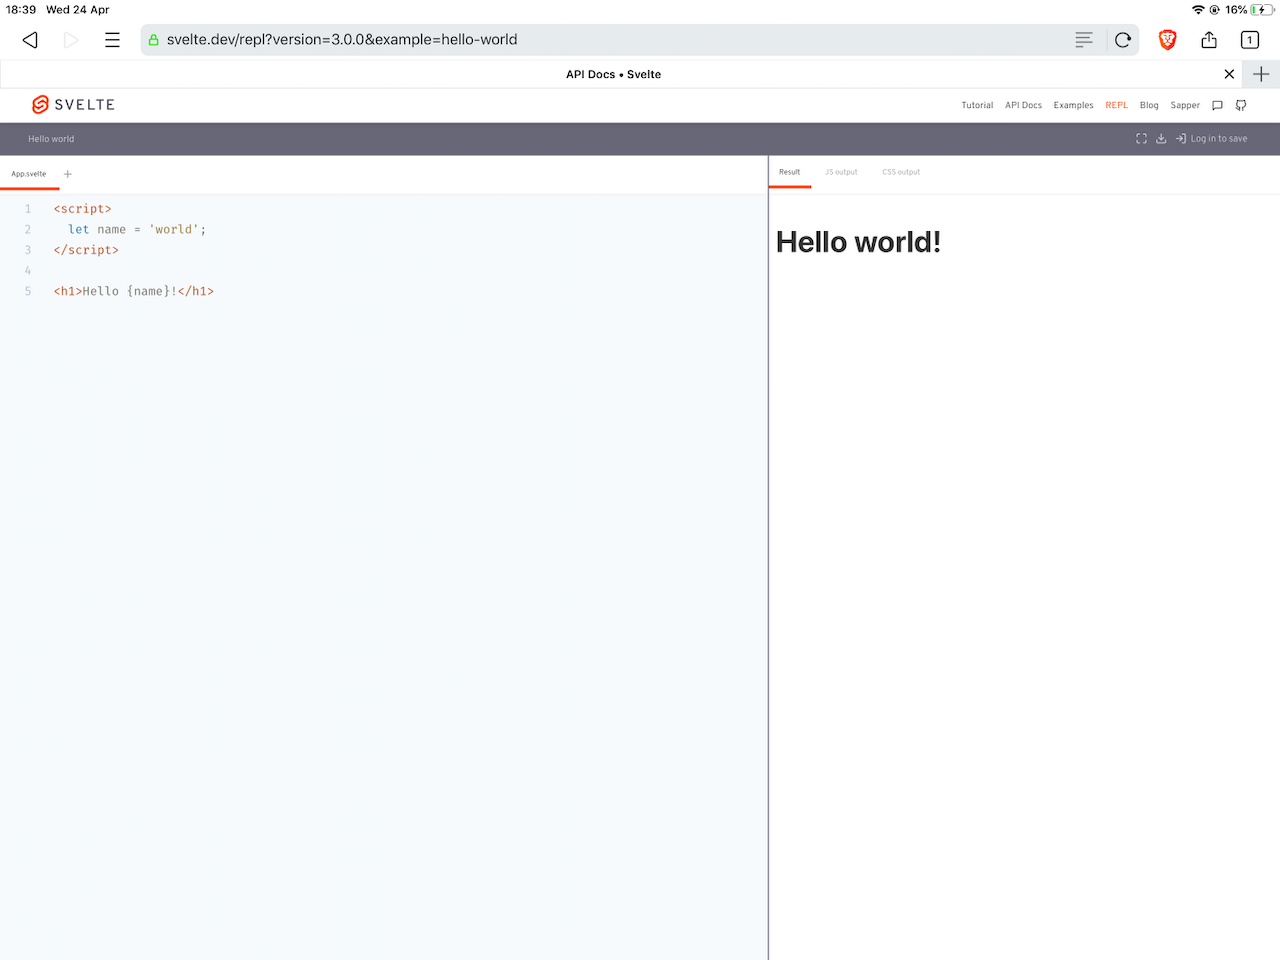Switch to the CSS output tab
Viewport: 1280px width, 960px height.
click(900, 172)
